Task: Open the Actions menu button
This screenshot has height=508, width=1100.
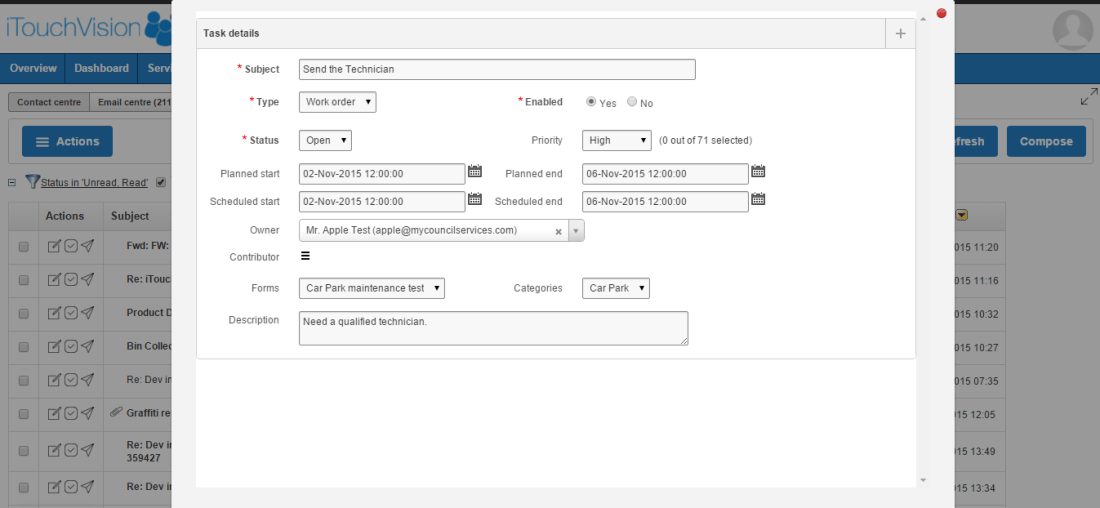Action: tap(67, 142)
